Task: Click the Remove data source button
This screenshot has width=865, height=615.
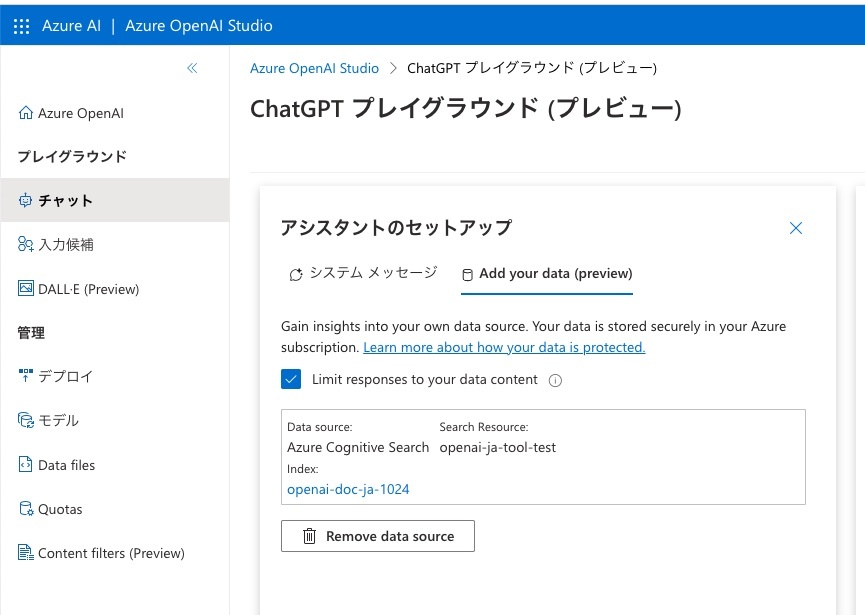Action: (377, 536)
